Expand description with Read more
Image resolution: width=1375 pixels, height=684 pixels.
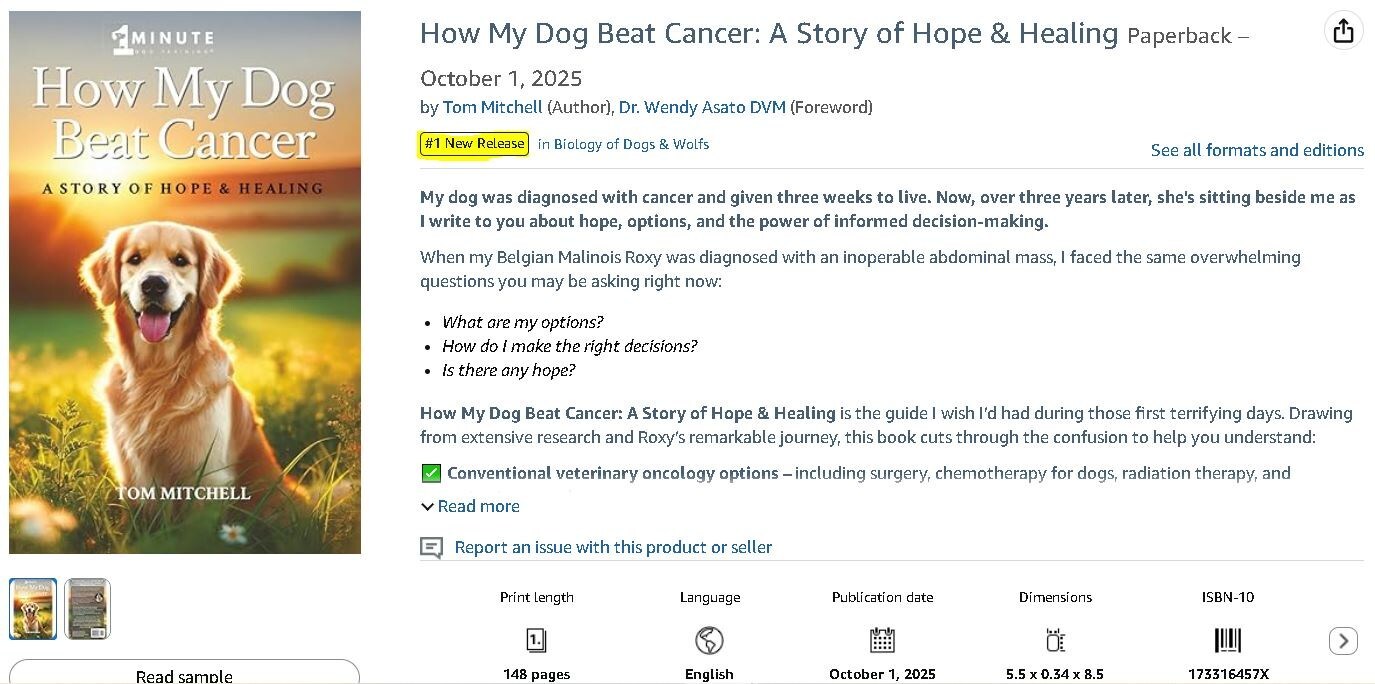470,506
